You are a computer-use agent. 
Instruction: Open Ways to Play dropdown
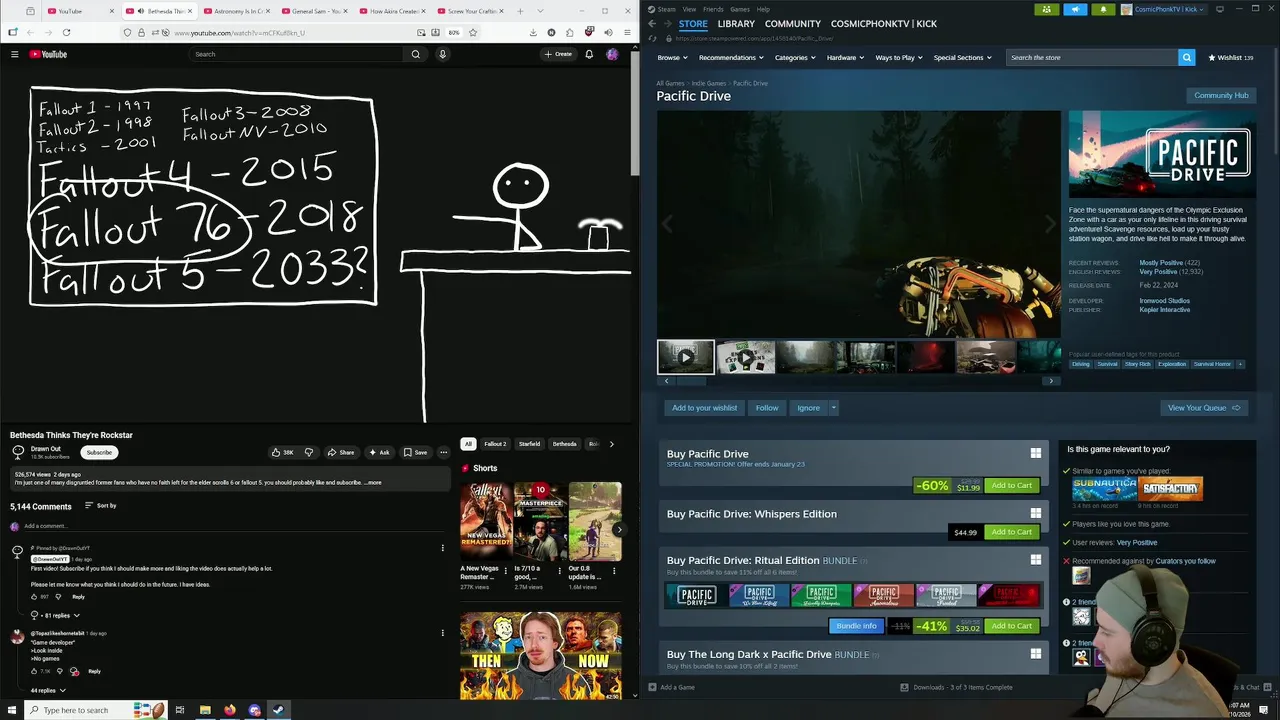click(899, 57)
